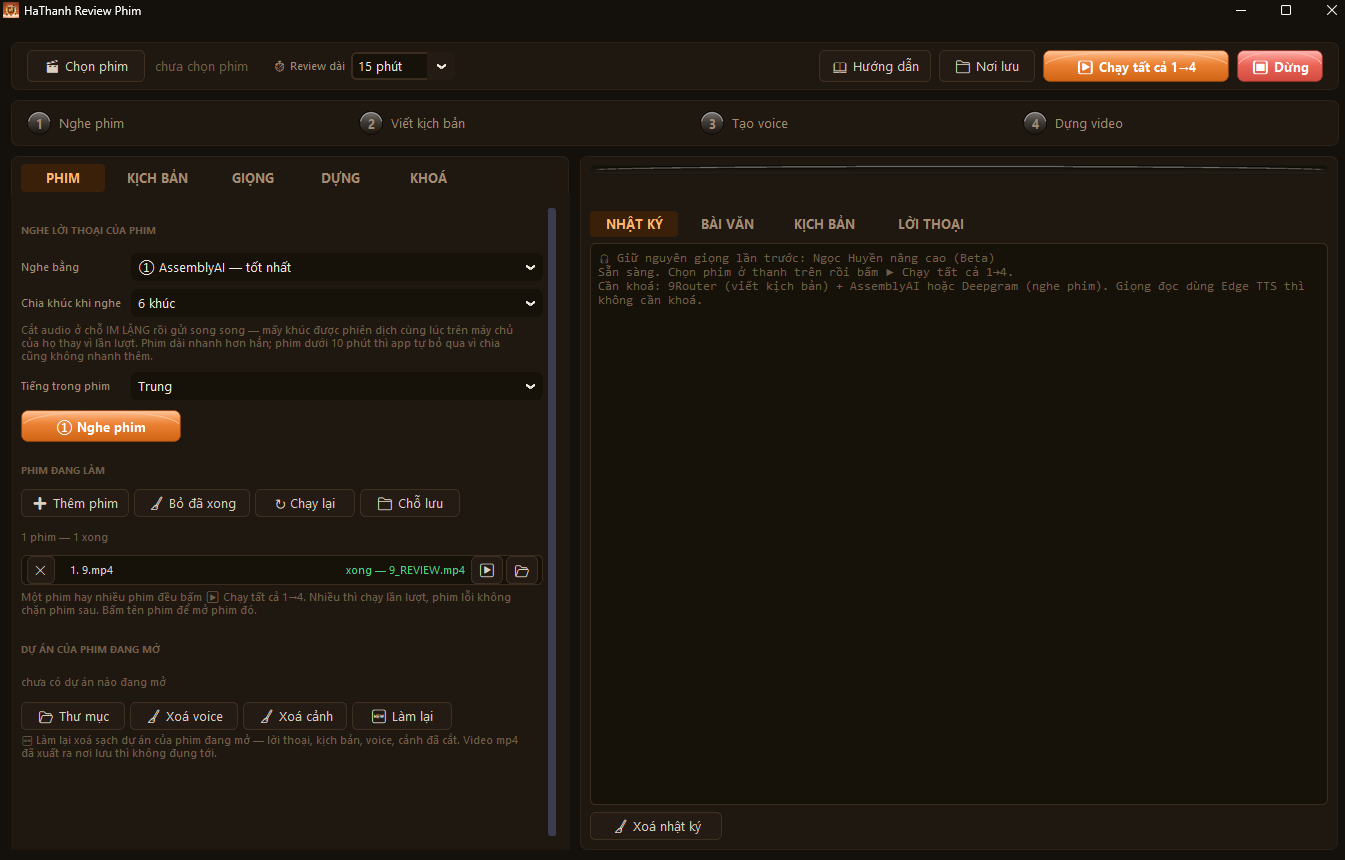
Task: Select step 1 Nghe phim in progress bar
Action: point(78,123)
